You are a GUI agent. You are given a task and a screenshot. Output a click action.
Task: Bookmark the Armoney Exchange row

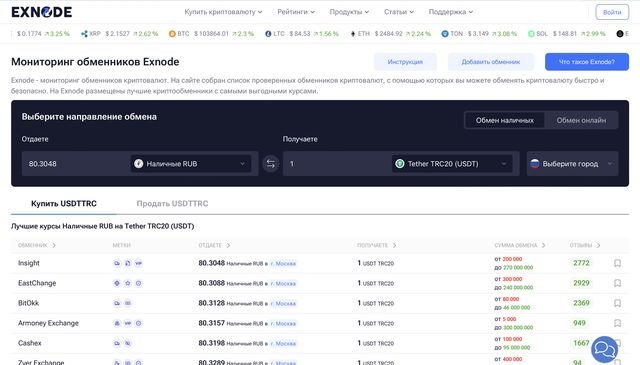click(x=618, y=323)
